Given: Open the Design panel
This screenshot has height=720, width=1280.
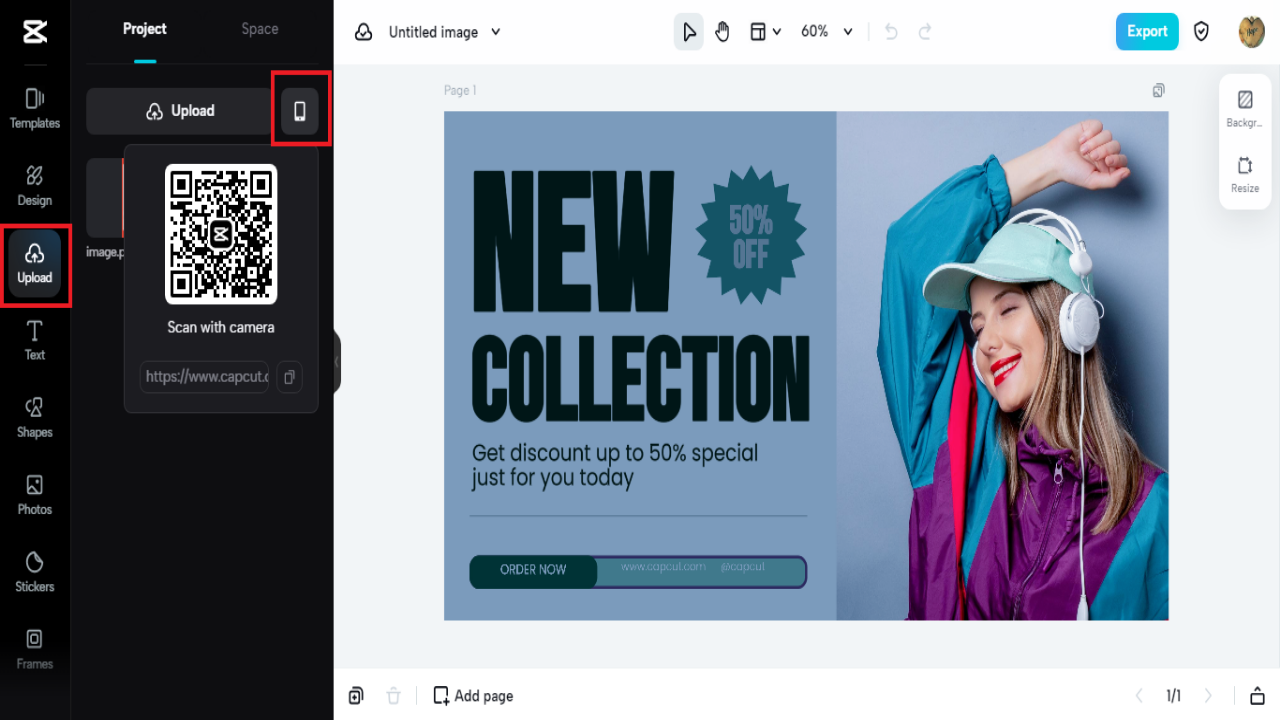Looking at the screenshot, I should pos(35,186).
